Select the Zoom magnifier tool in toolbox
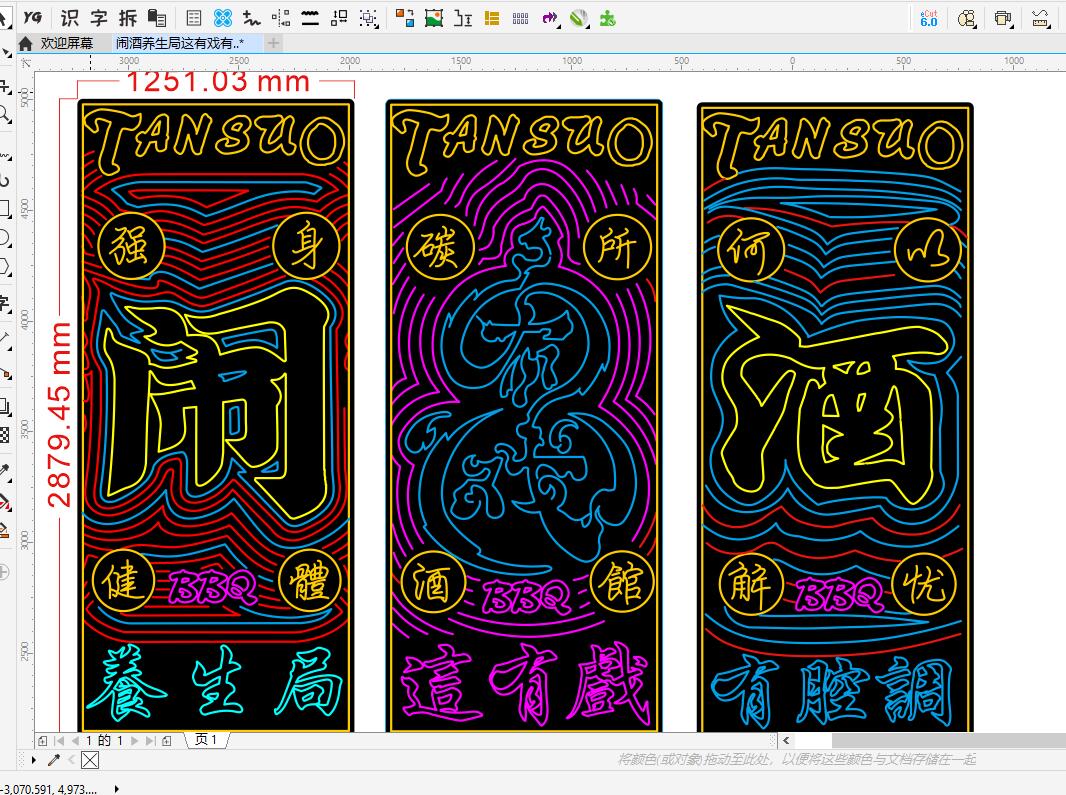This screenshot has height=795, width=1066. (x=4, y=114)
